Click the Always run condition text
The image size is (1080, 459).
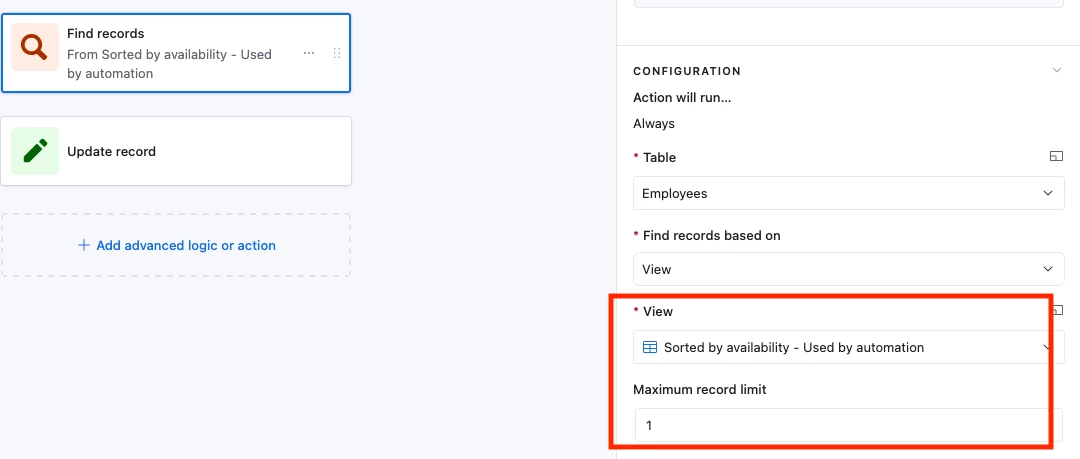click(x=654, y=123)
